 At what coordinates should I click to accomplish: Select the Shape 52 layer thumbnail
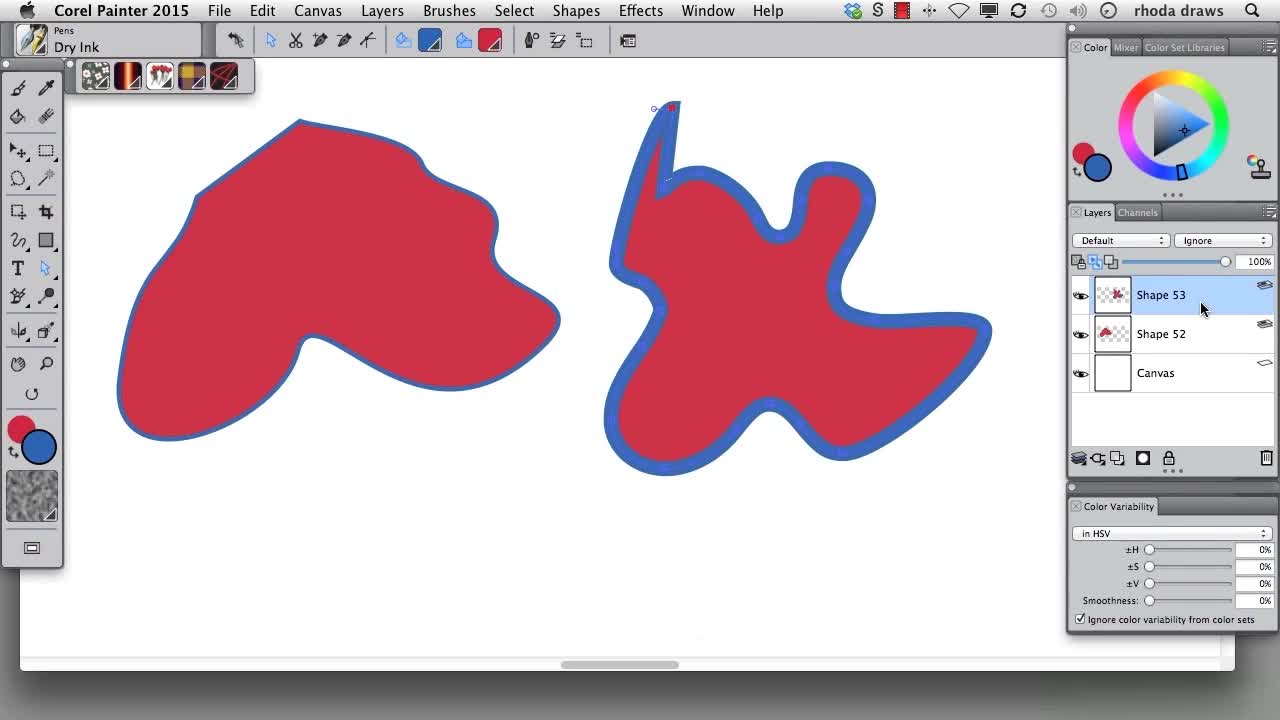[1113, 334]
